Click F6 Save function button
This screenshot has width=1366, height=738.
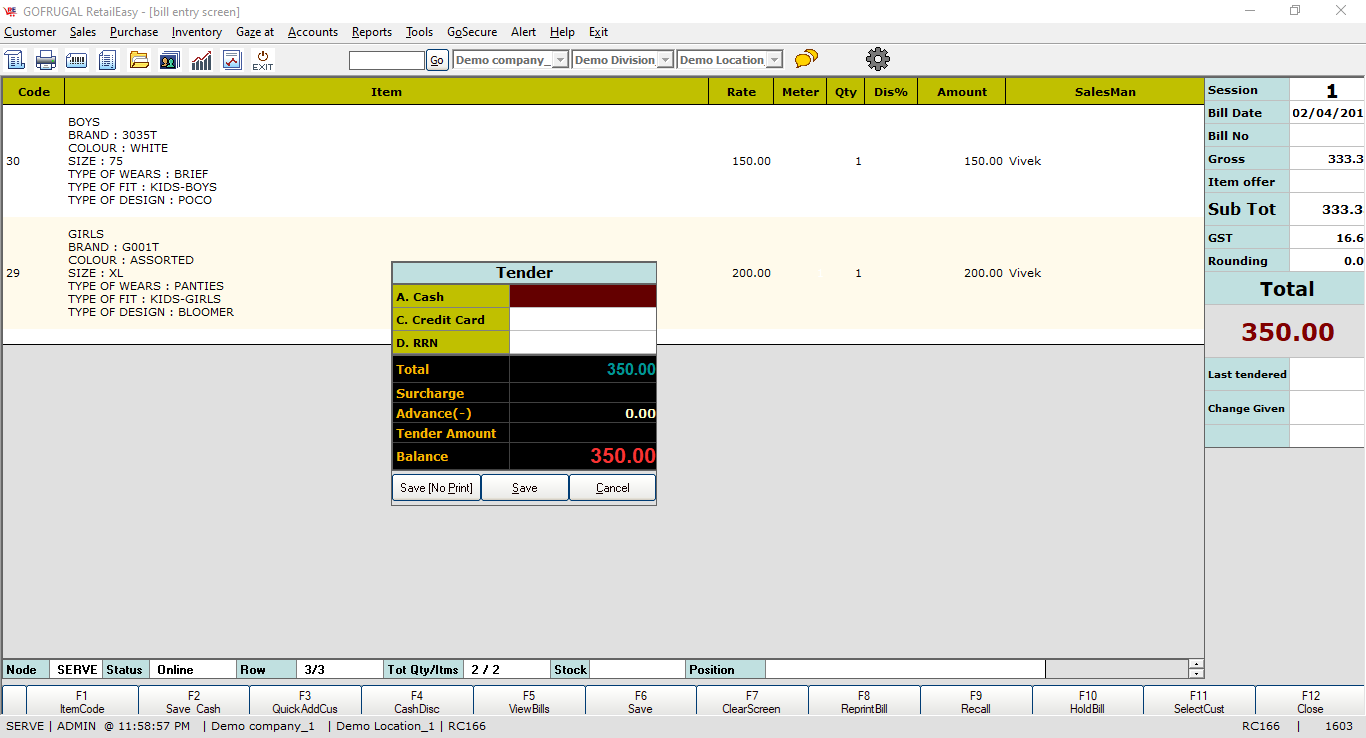[641, 702]
